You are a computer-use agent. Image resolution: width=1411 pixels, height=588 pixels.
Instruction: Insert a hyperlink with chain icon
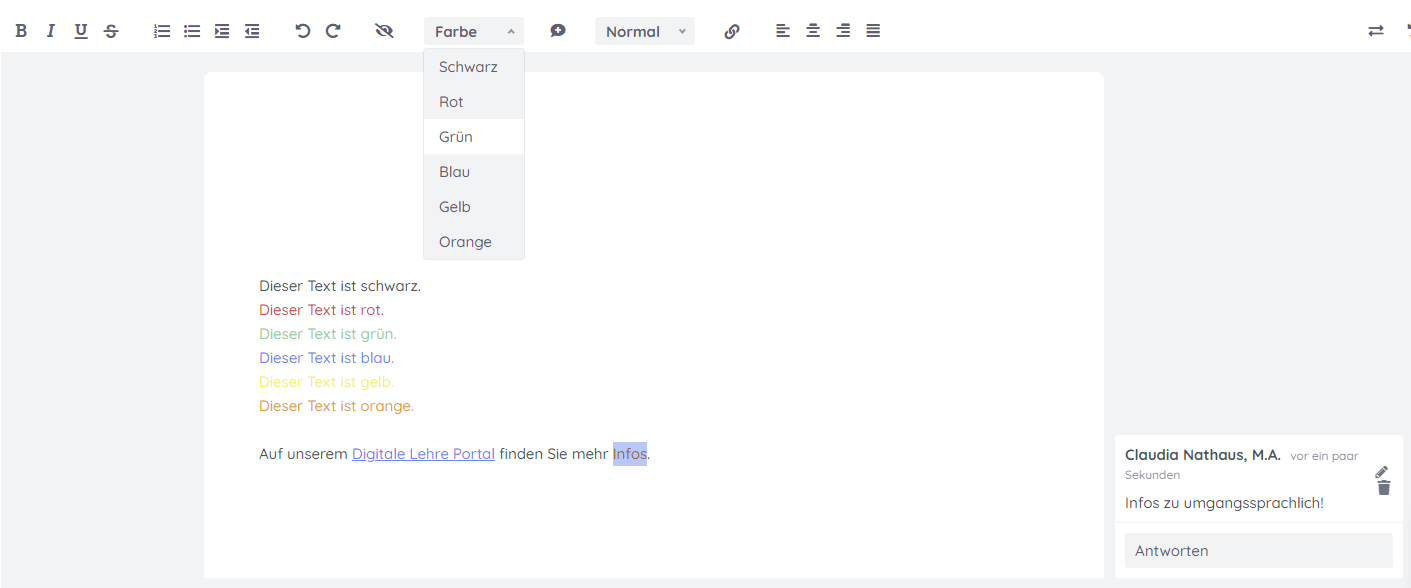pos(732,31)
